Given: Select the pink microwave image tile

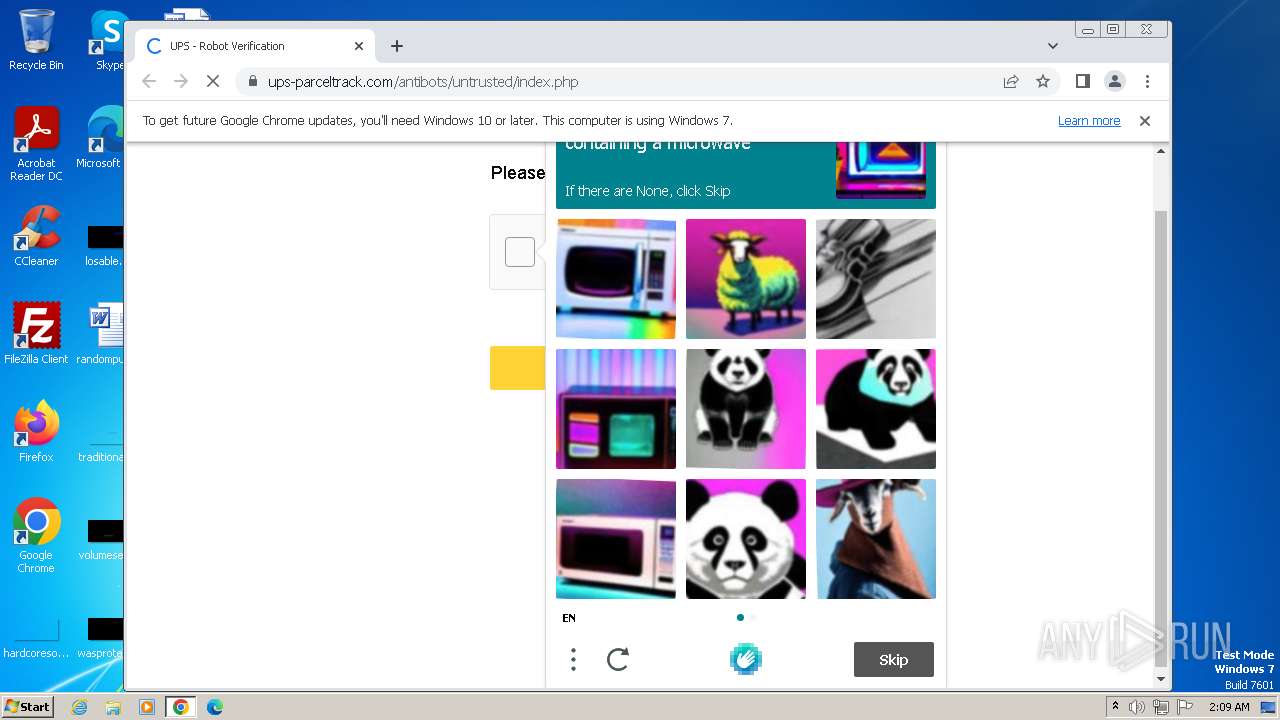Looking at the screenshot, I should tap(616, 539).
